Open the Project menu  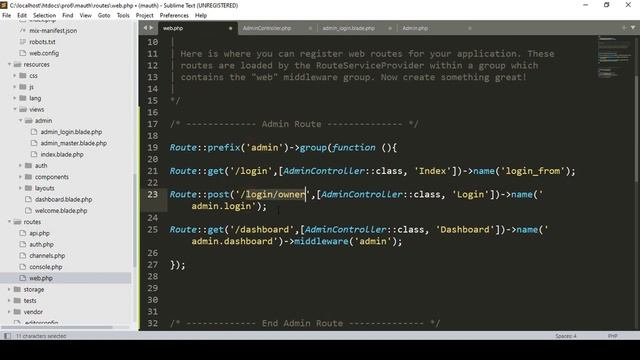point(144,16)
